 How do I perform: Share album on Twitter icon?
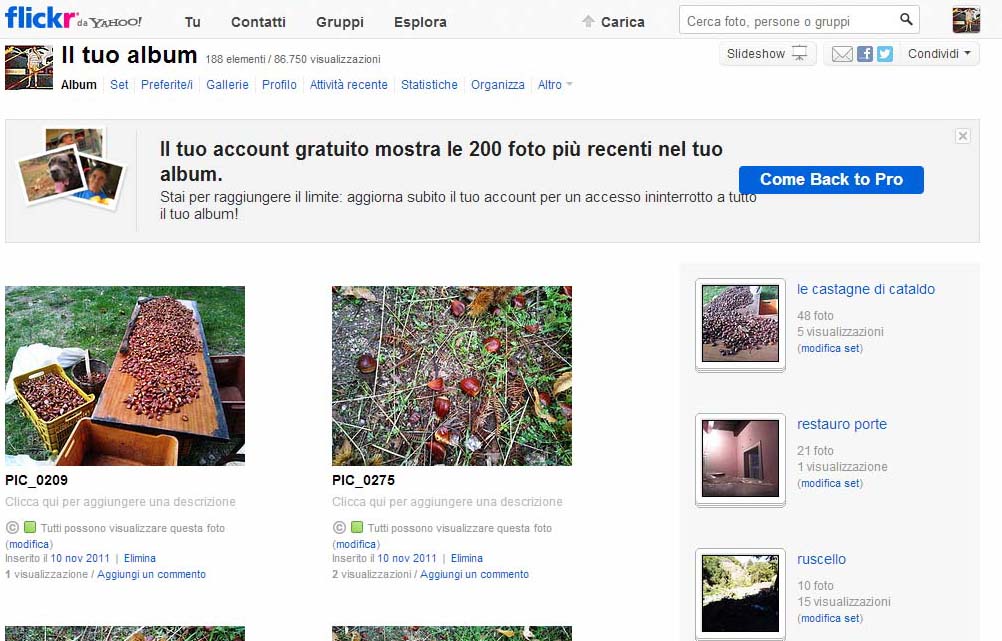(x=885, y=54)
